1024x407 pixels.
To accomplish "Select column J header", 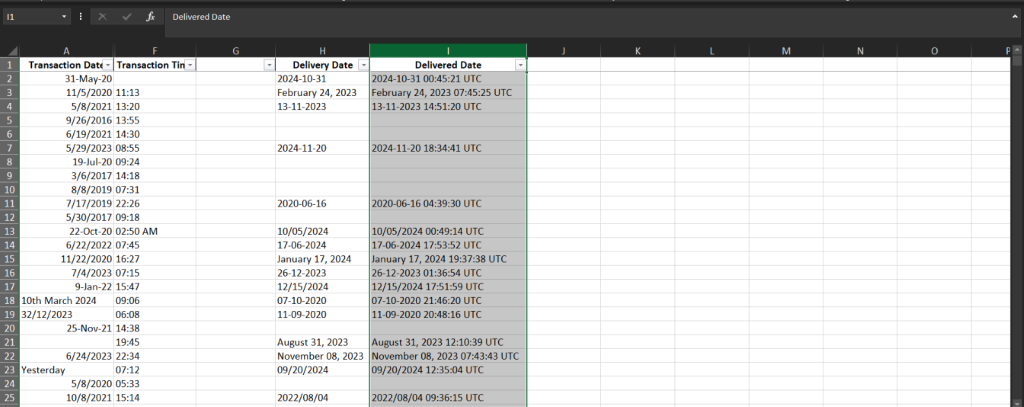I will click(563, 51).
